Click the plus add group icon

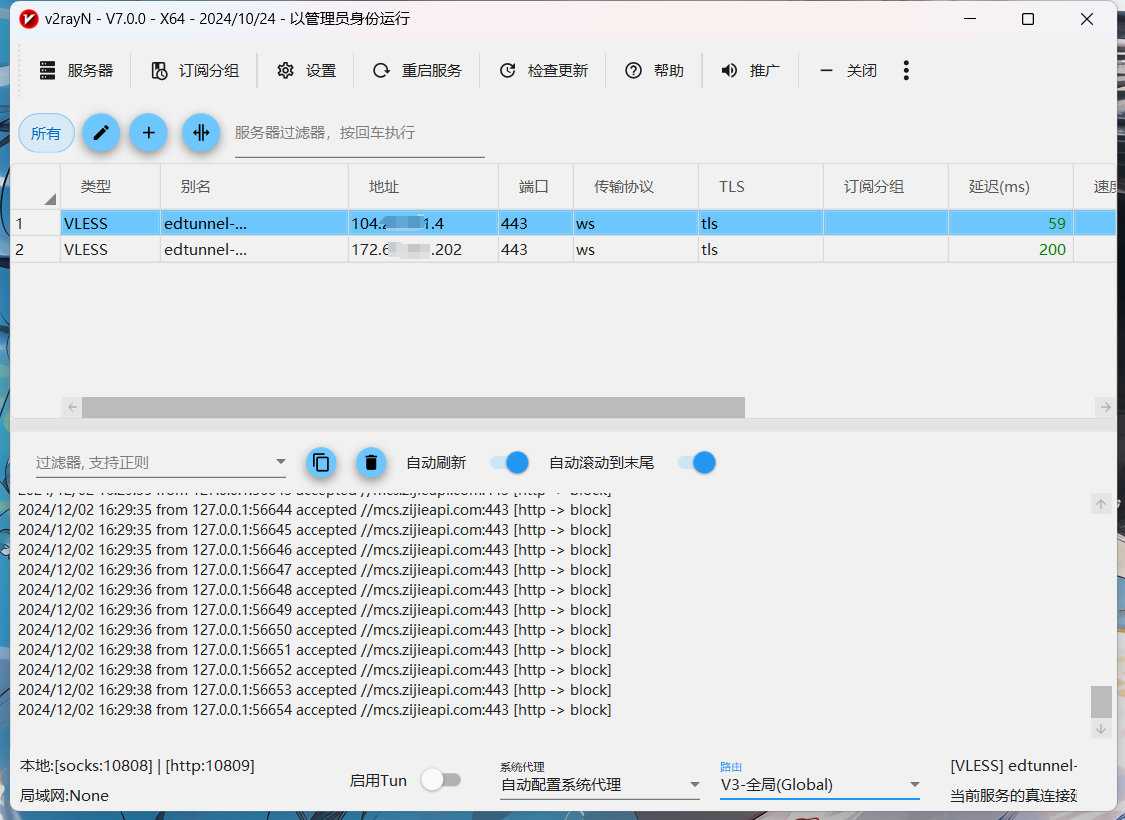pos(149,133)
